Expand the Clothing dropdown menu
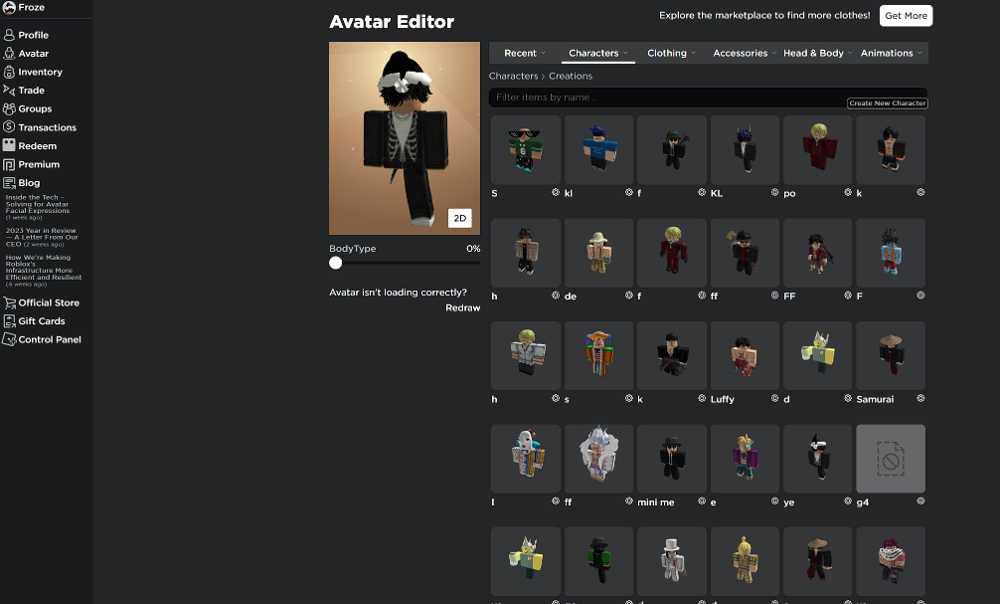Screen dimensions: 1000x604 pos(671,53)
